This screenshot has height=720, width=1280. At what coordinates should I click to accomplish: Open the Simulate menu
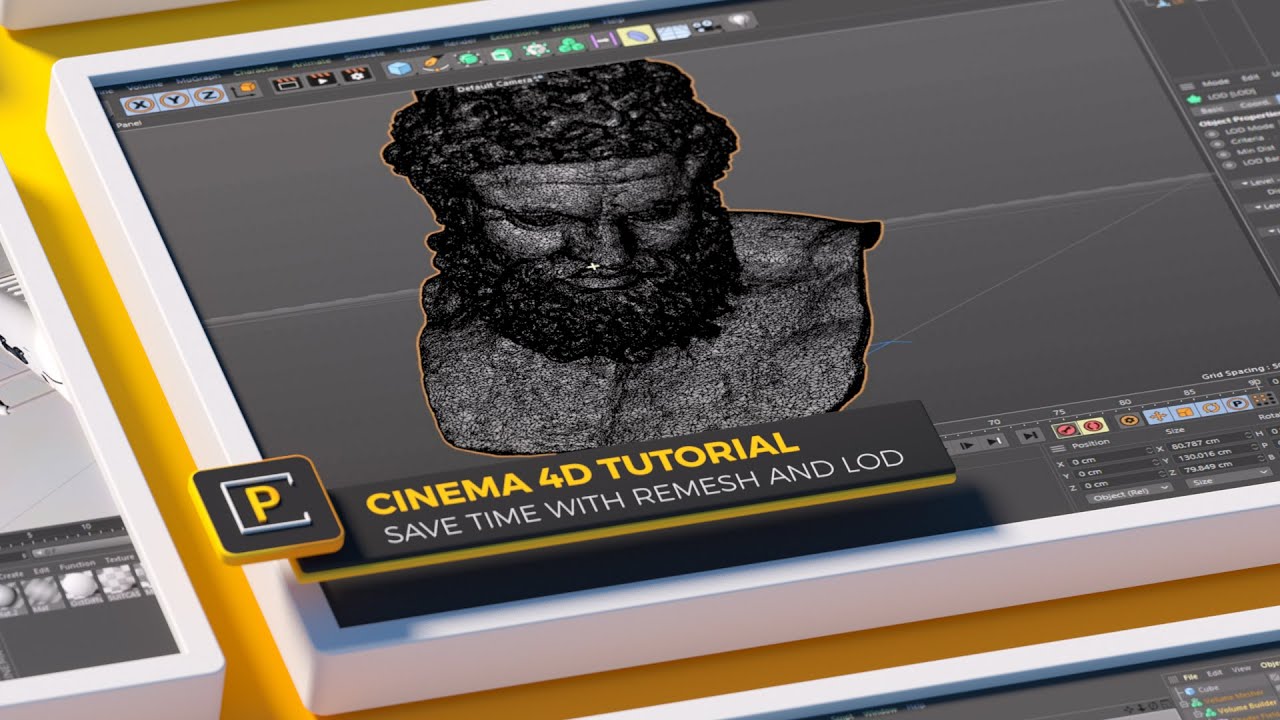pos(364,56)
